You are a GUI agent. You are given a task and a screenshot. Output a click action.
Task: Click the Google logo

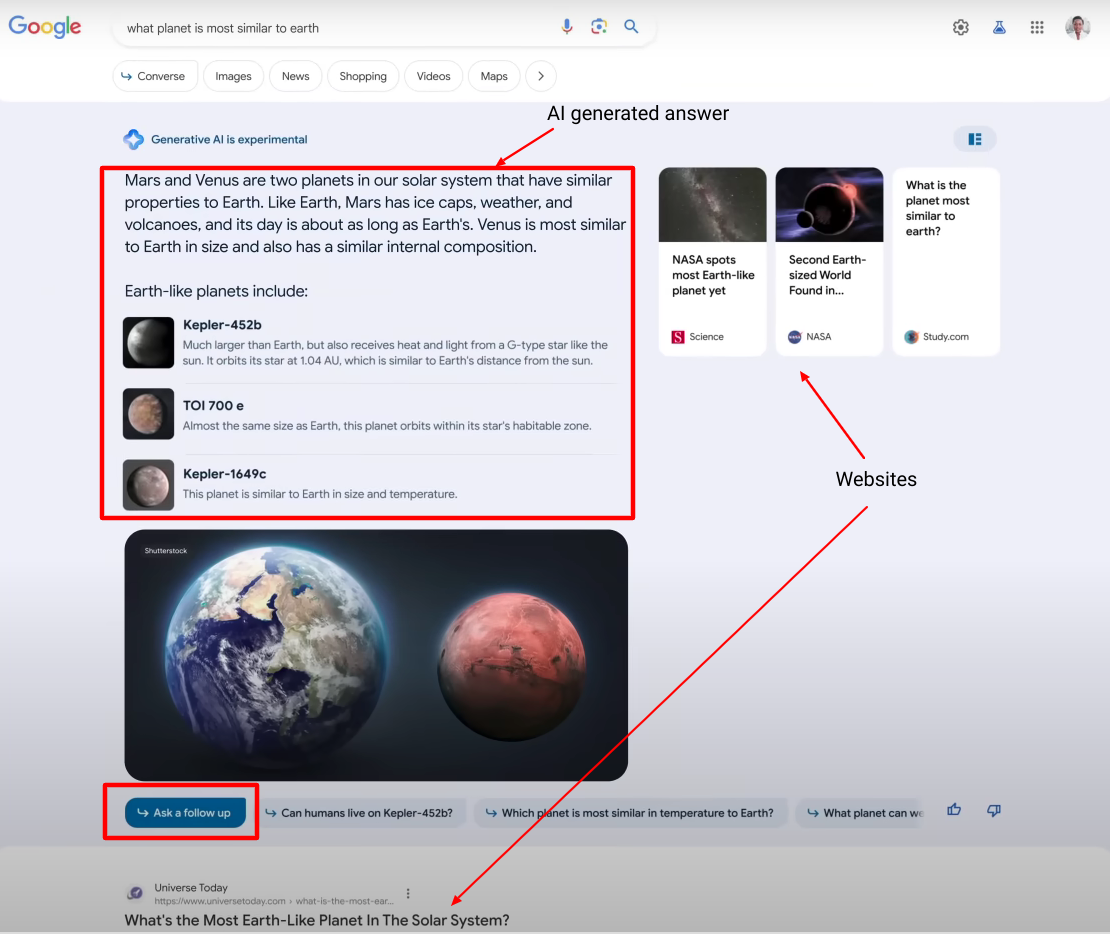pyautogui.click(x=45, y=27)
